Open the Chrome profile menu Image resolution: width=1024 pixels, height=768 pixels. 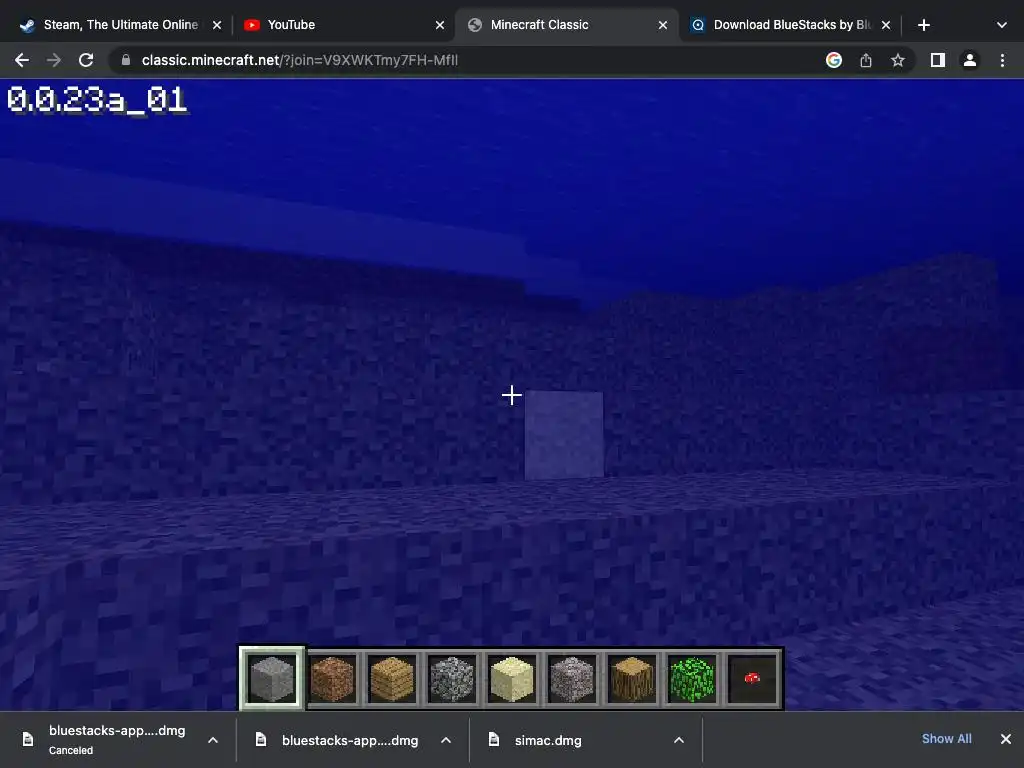tap(970, 60)
